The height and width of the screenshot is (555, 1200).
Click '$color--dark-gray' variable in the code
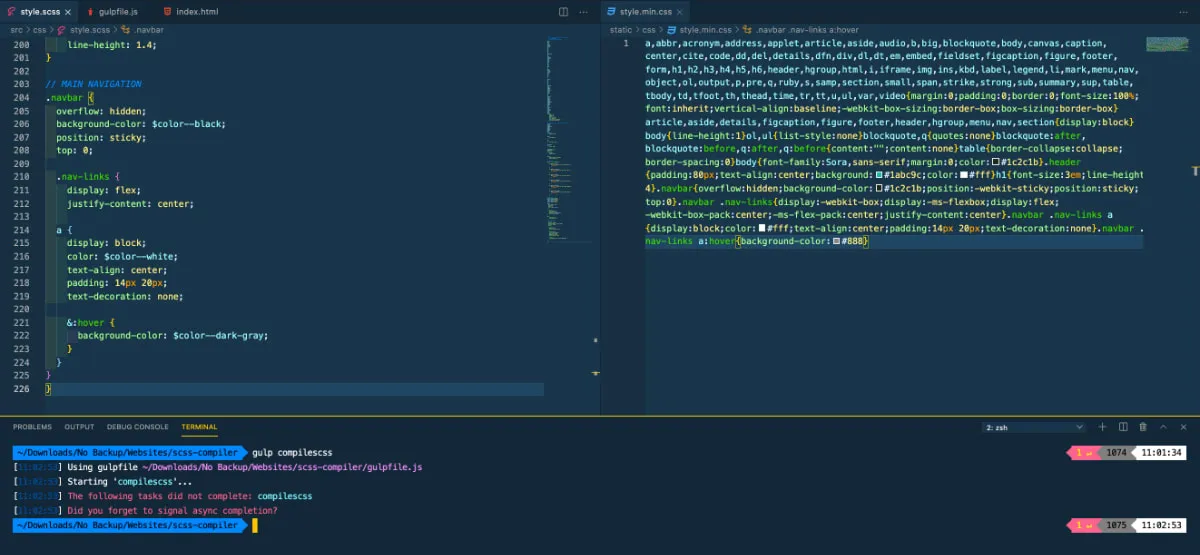click(x=220, y=335)
